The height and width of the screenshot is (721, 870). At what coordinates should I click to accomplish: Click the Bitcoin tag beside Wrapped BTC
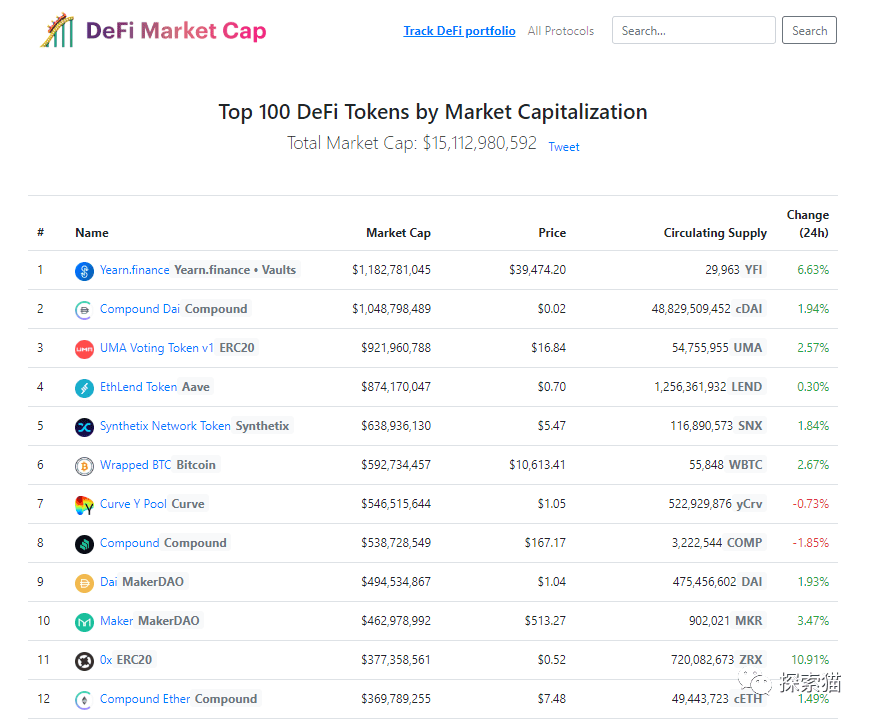click(x=196, y=465)
